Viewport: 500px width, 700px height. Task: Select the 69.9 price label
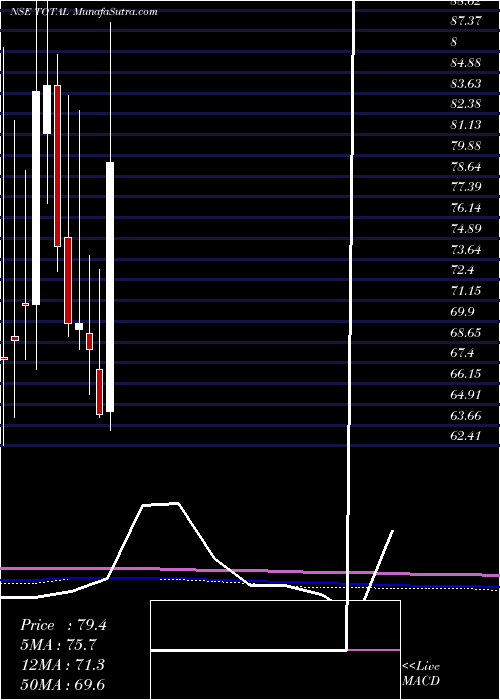pyautogui.click(x=462, y=312)
